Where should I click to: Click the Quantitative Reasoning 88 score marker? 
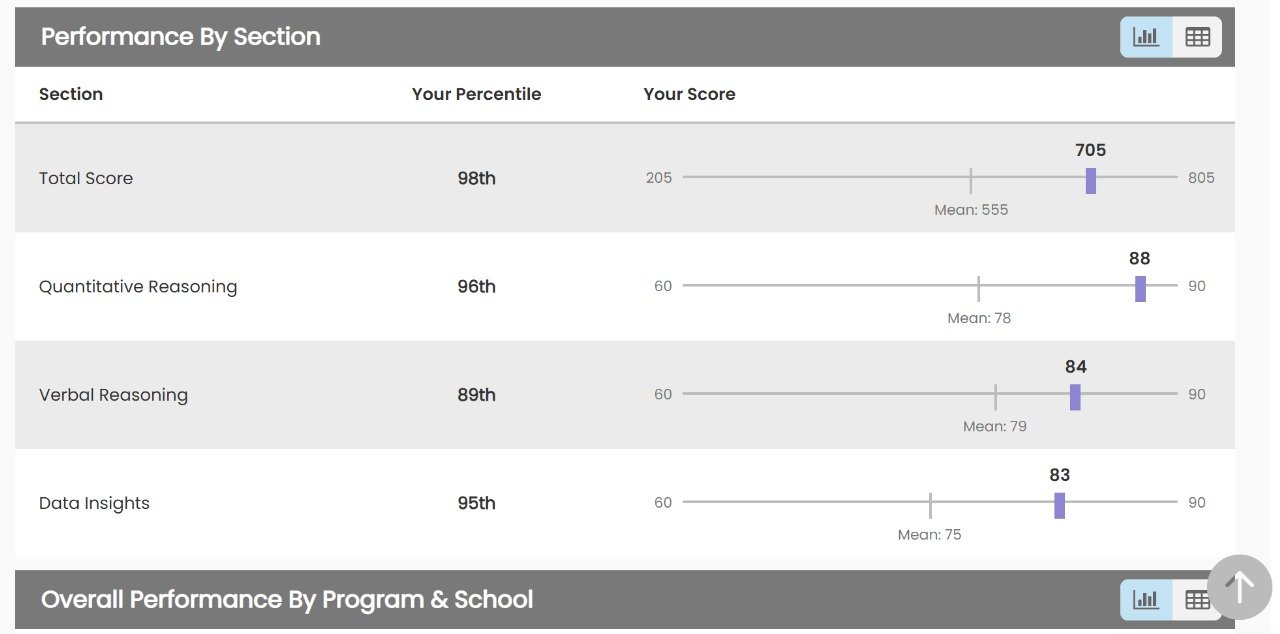1140,288
